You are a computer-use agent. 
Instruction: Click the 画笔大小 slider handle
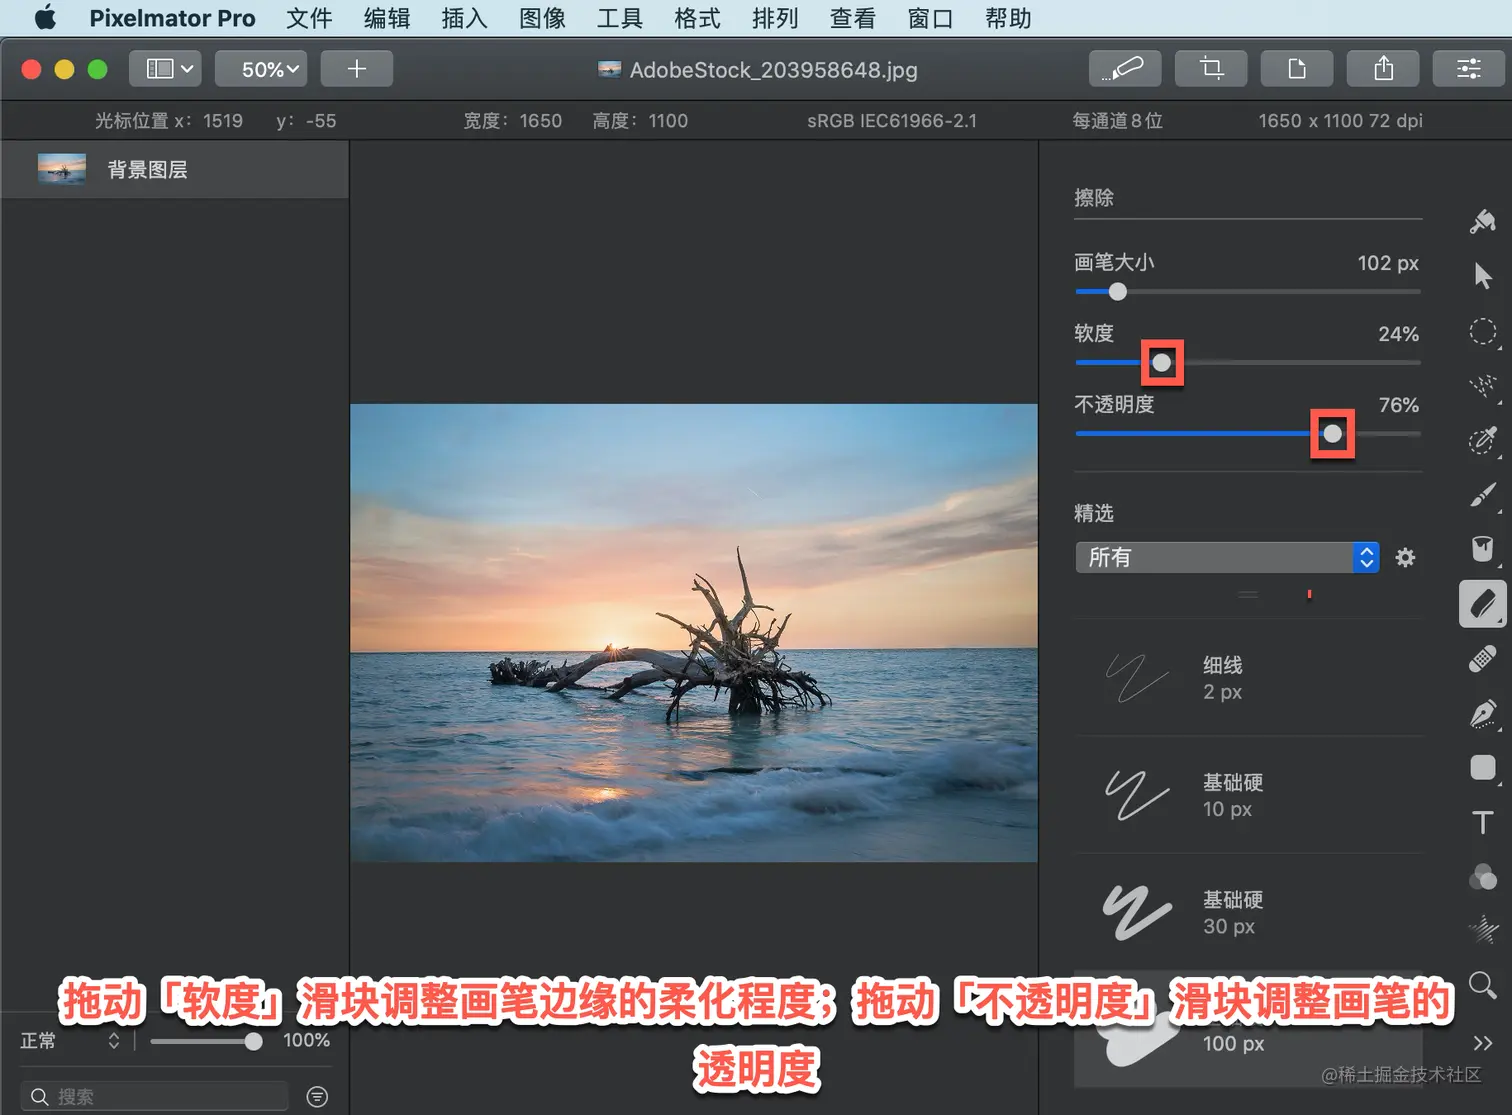[1118, 292]
